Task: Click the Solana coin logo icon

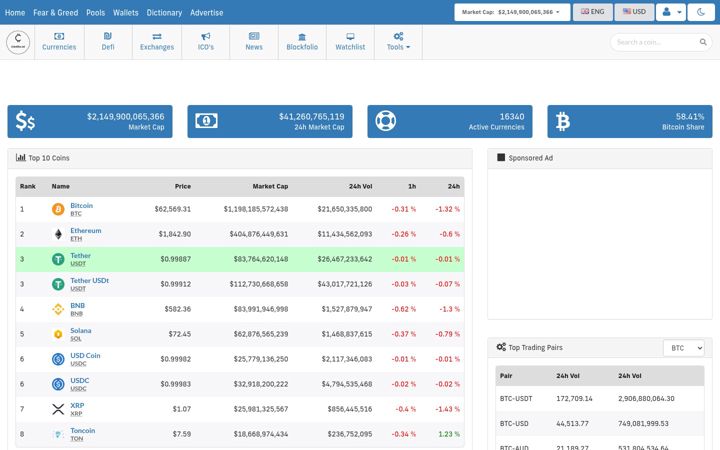Action: point(58,334)
